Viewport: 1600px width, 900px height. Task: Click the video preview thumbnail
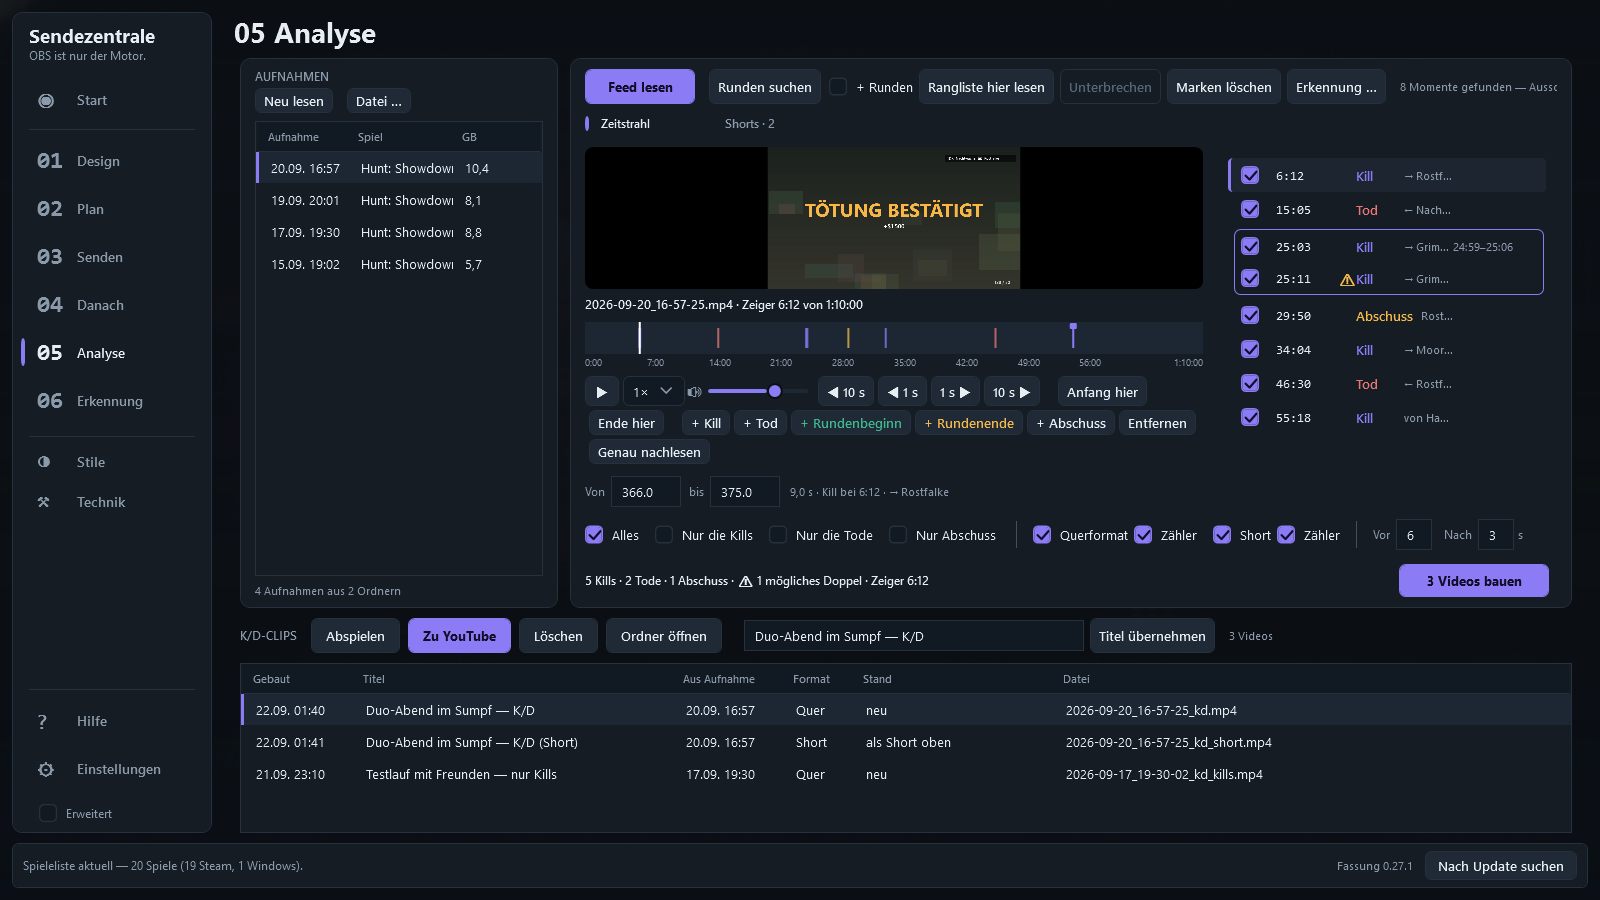tap(894, 218)
